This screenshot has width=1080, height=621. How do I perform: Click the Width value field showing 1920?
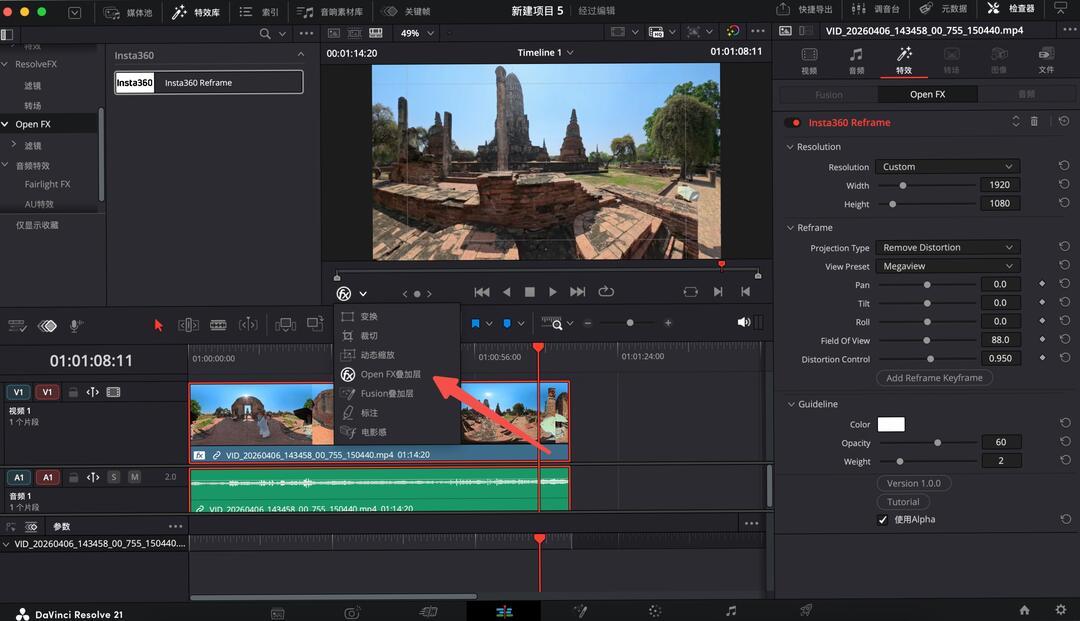point(999,185)
